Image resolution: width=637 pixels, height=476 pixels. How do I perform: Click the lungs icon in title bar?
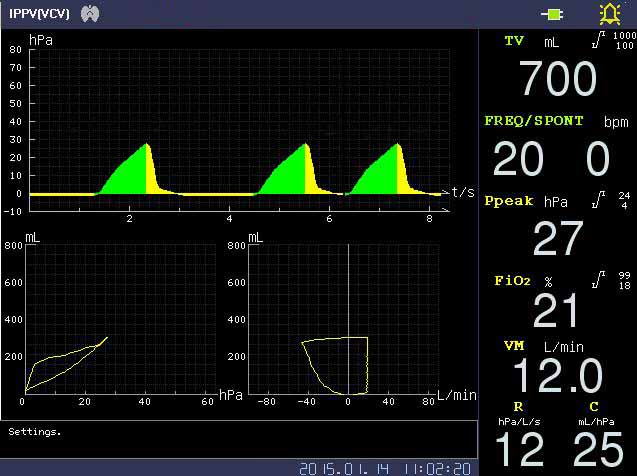coord(91,13)
